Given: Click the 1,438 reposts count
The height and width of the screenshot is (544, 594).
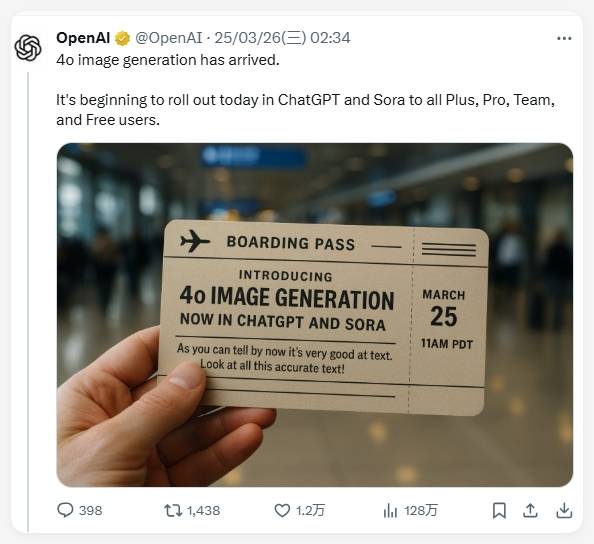Looking at the screenshot, I should 203,510.
